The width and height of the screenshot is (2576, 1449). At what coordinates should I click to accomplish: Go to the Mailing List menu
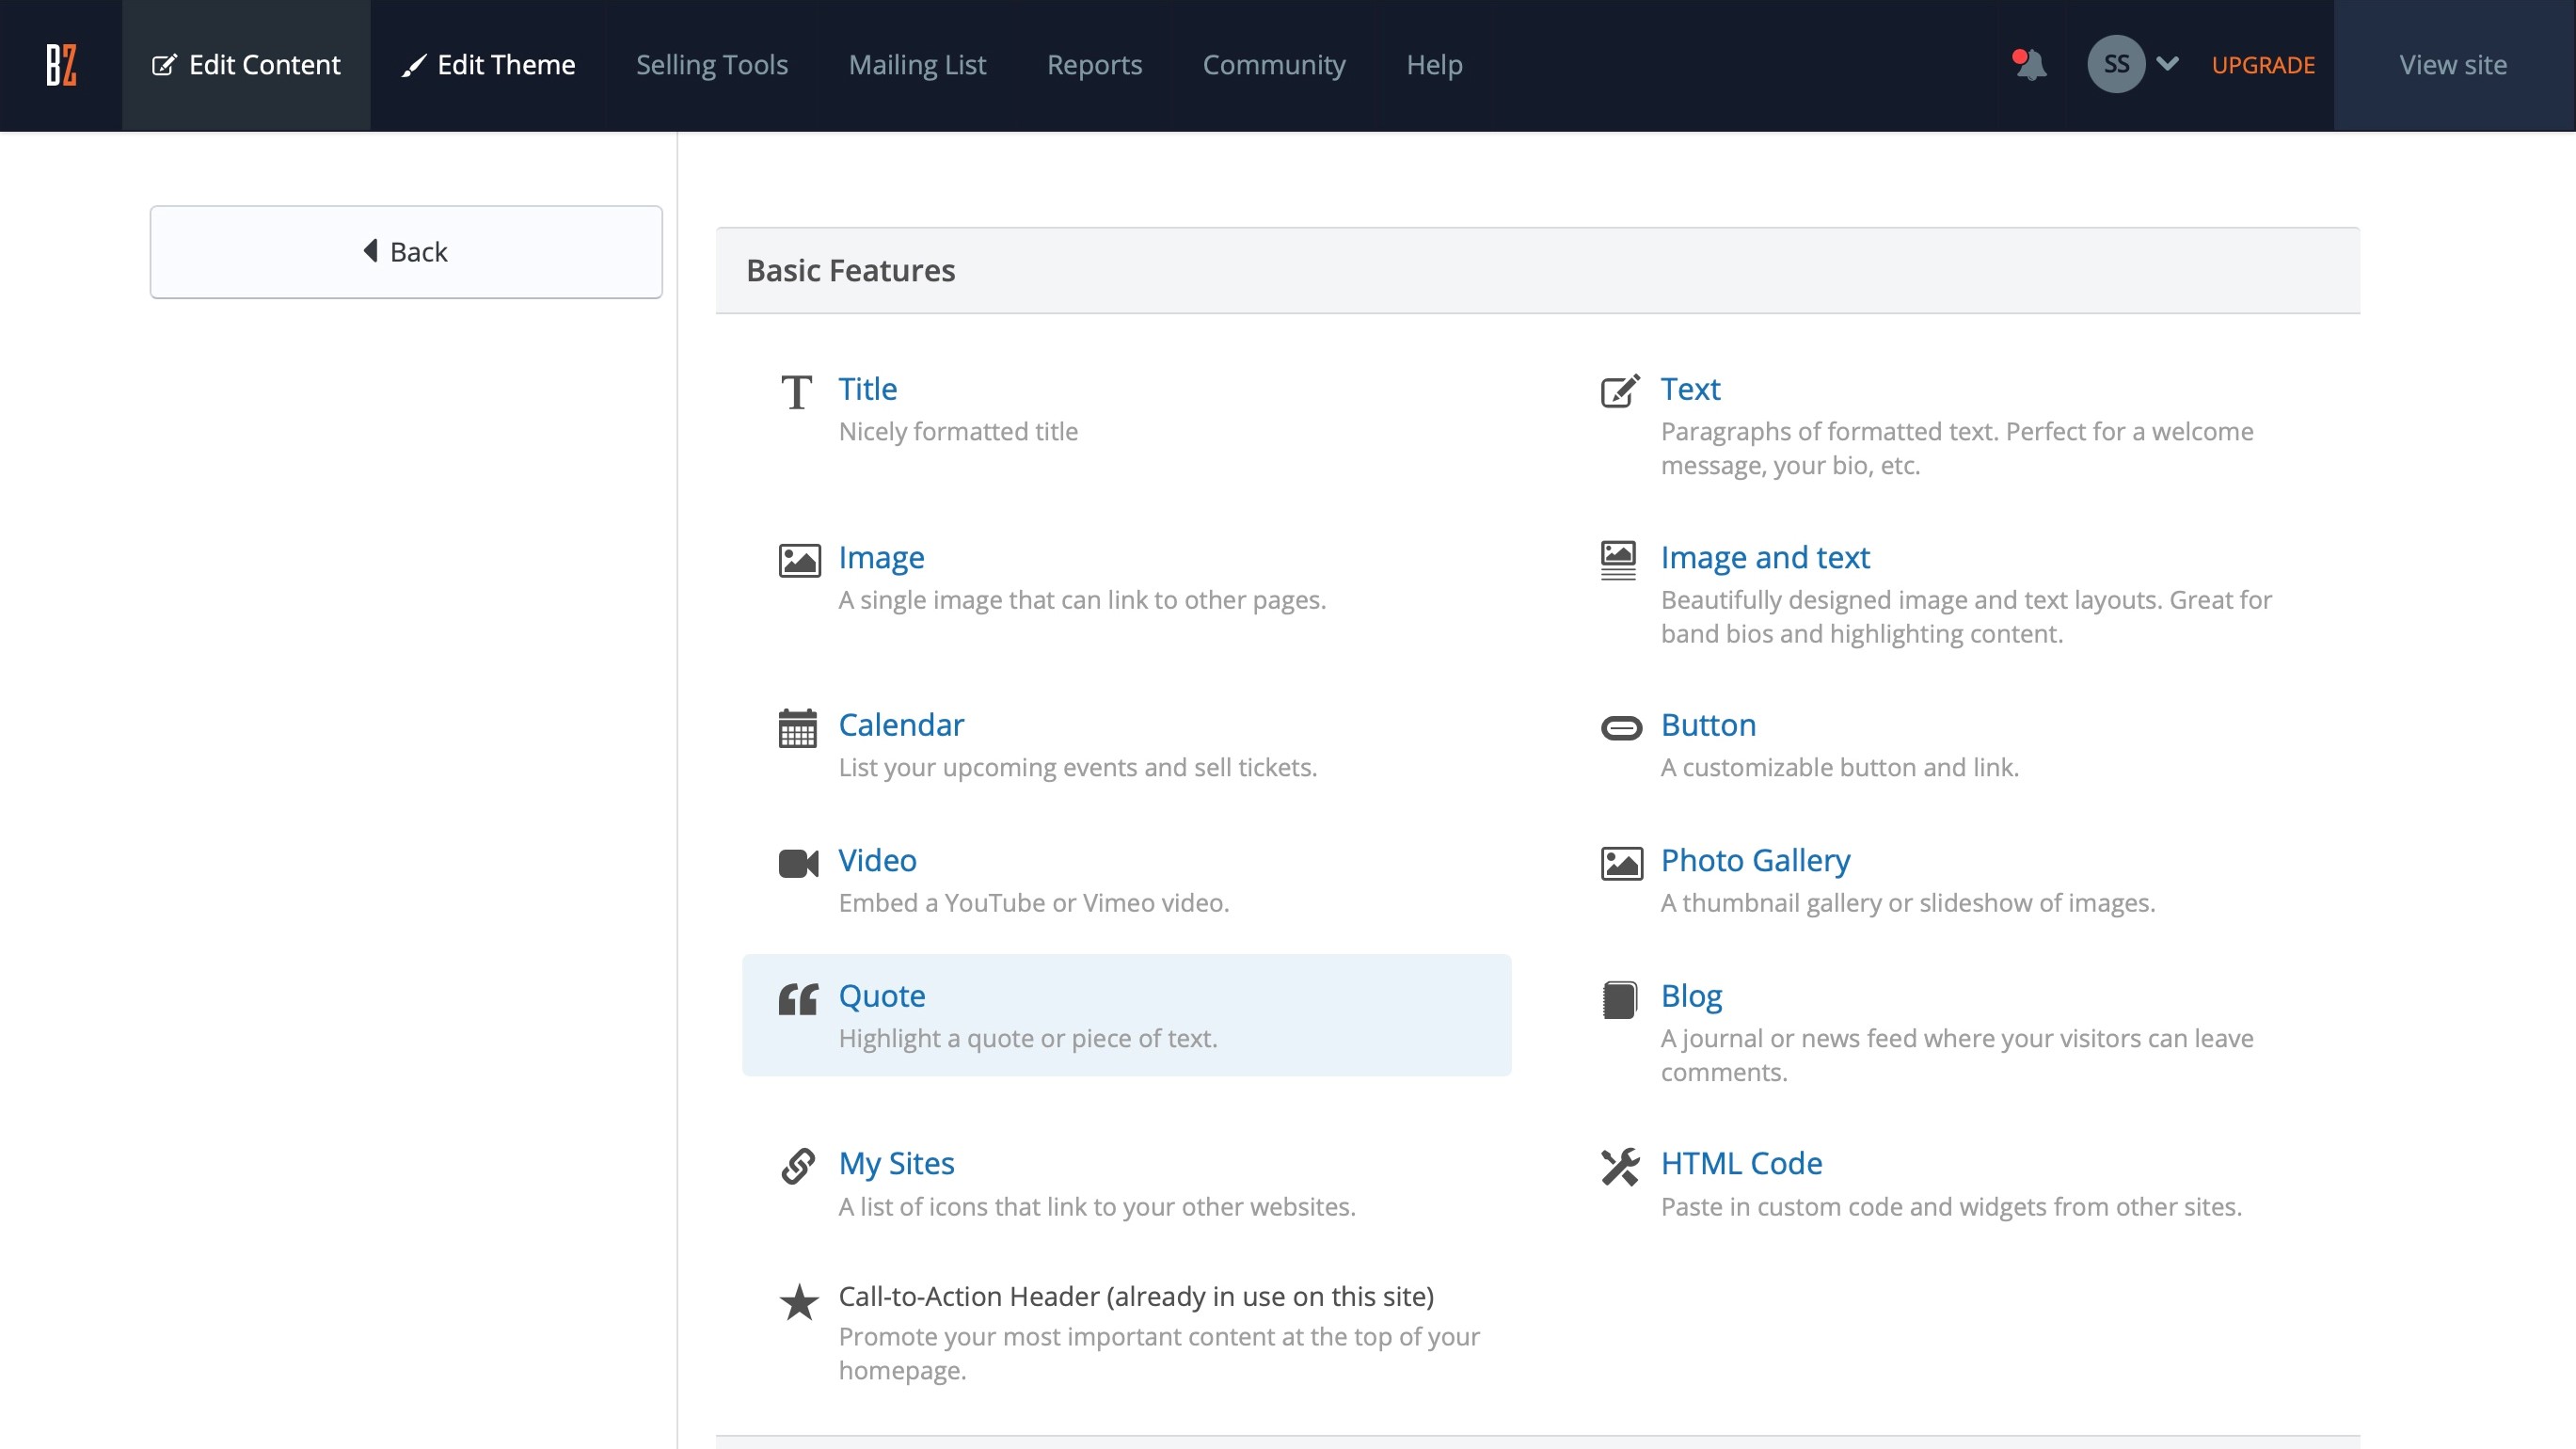click(916, 65)
